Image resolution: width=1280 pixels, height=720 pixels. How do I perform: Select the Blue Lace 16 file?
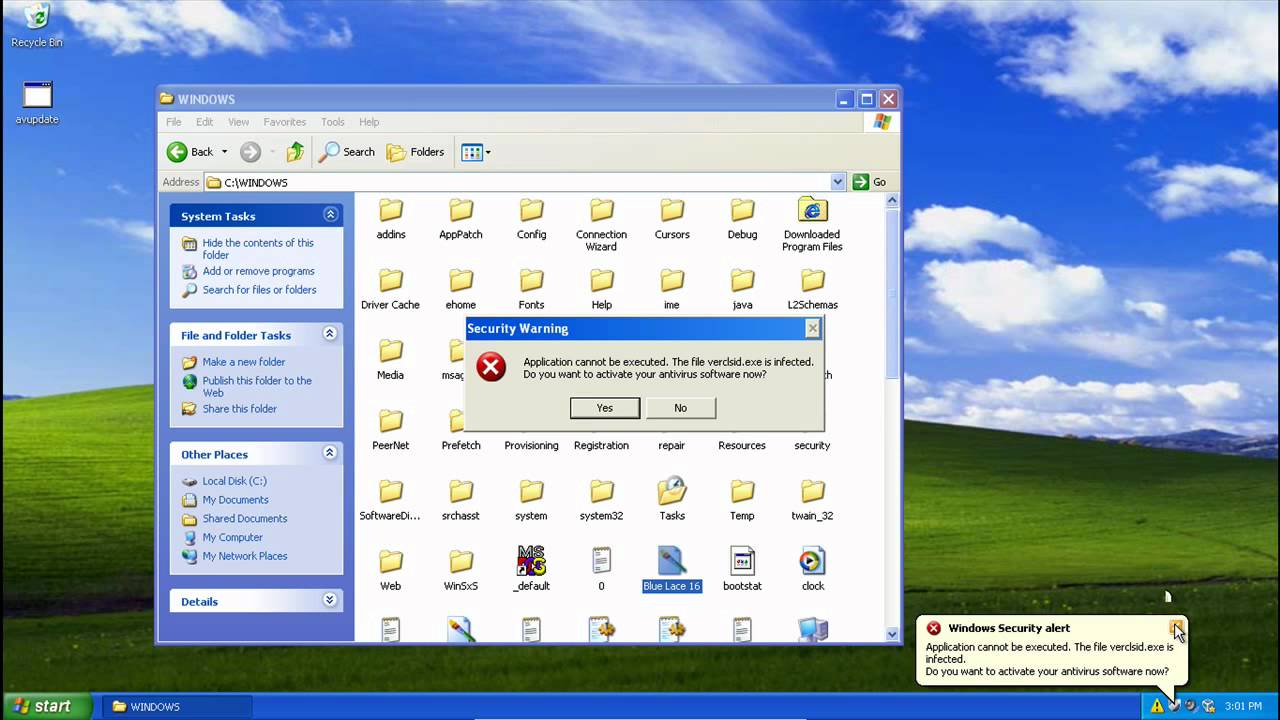(x=672, y=570)
